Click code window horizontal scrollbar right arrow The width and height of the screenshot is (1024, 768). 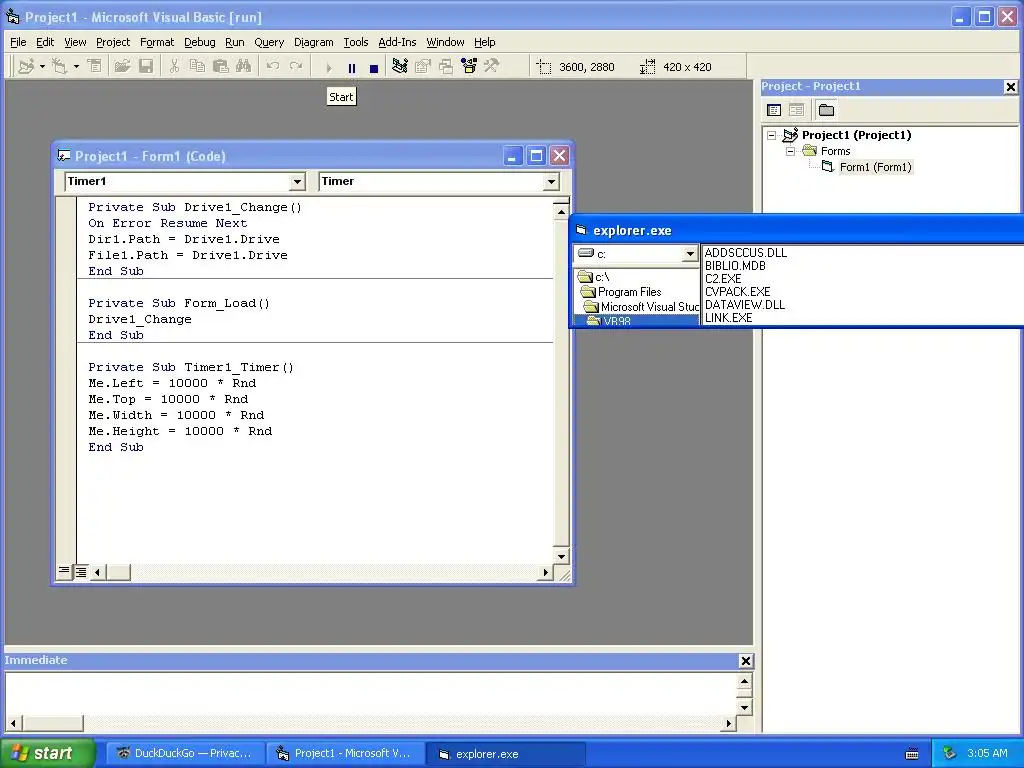coord(545,573)
